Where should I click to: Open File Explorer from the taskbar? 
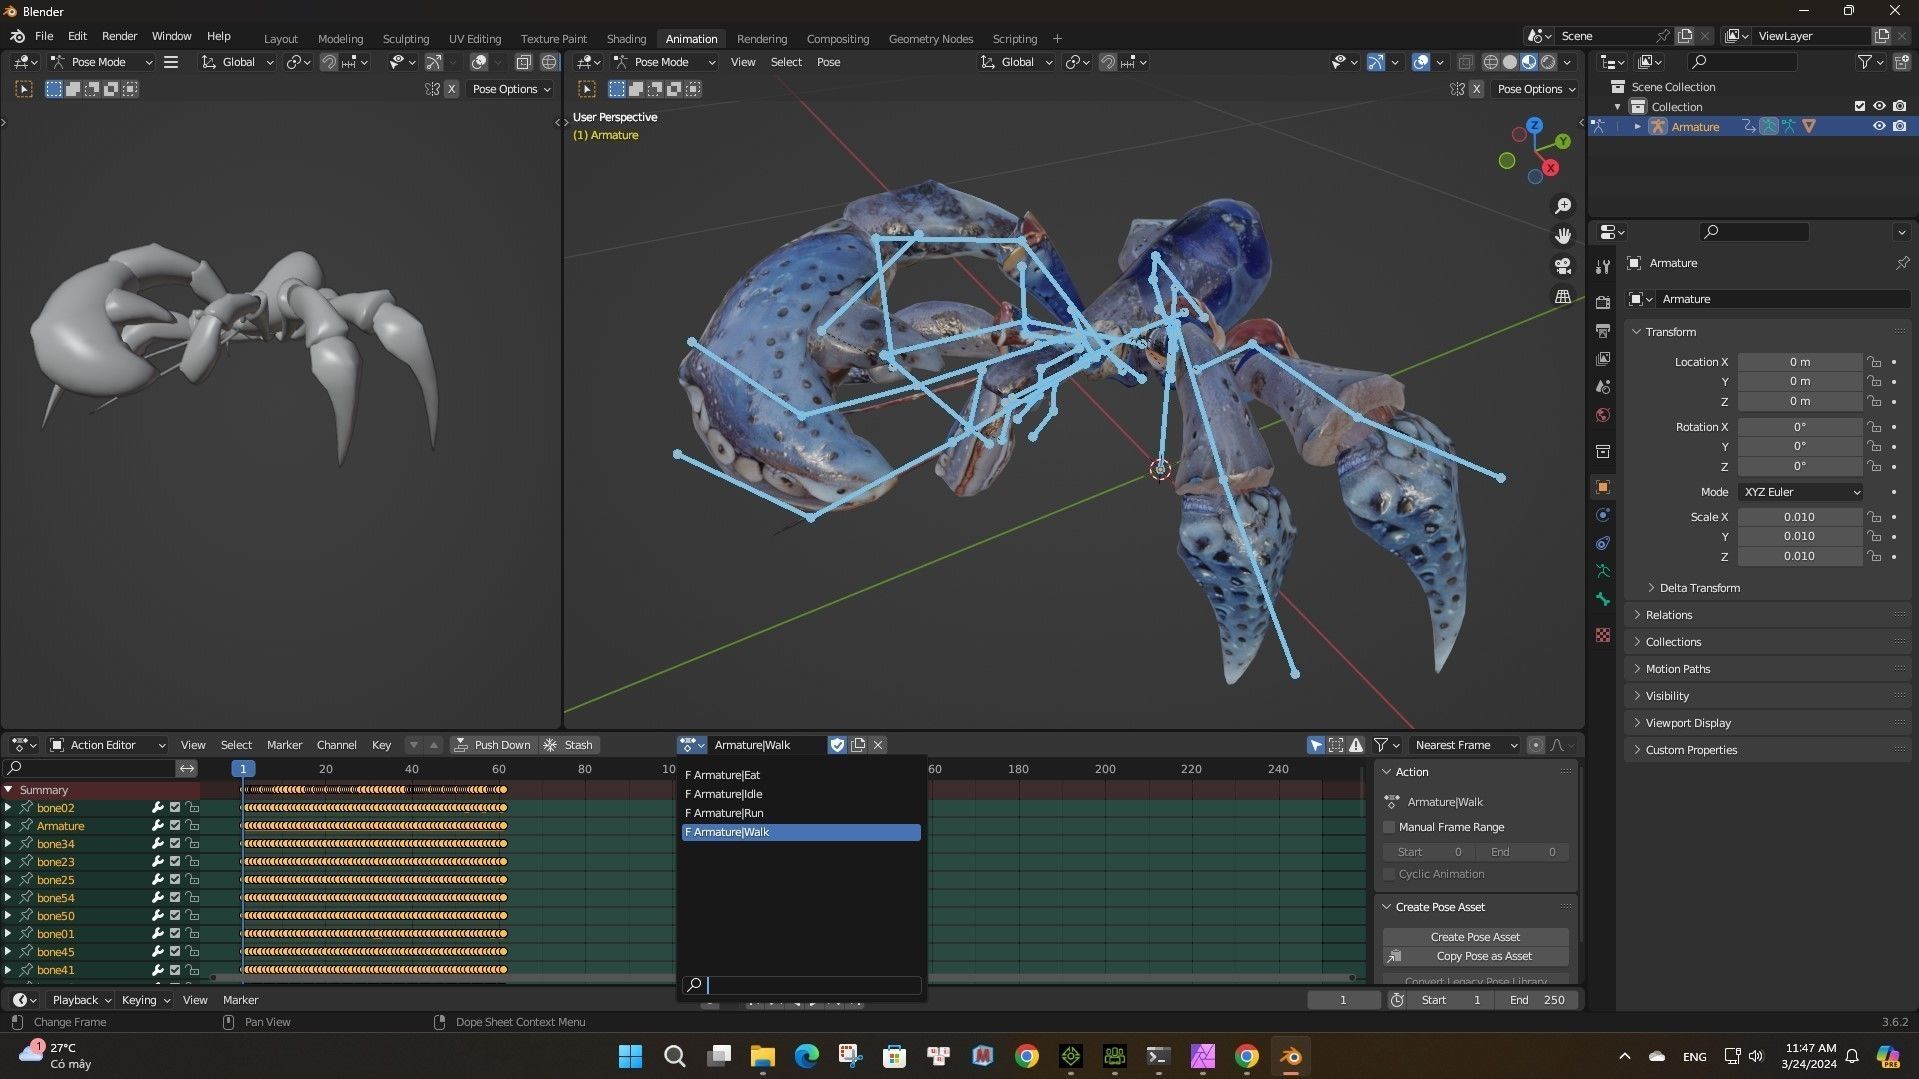[762, 1056]
